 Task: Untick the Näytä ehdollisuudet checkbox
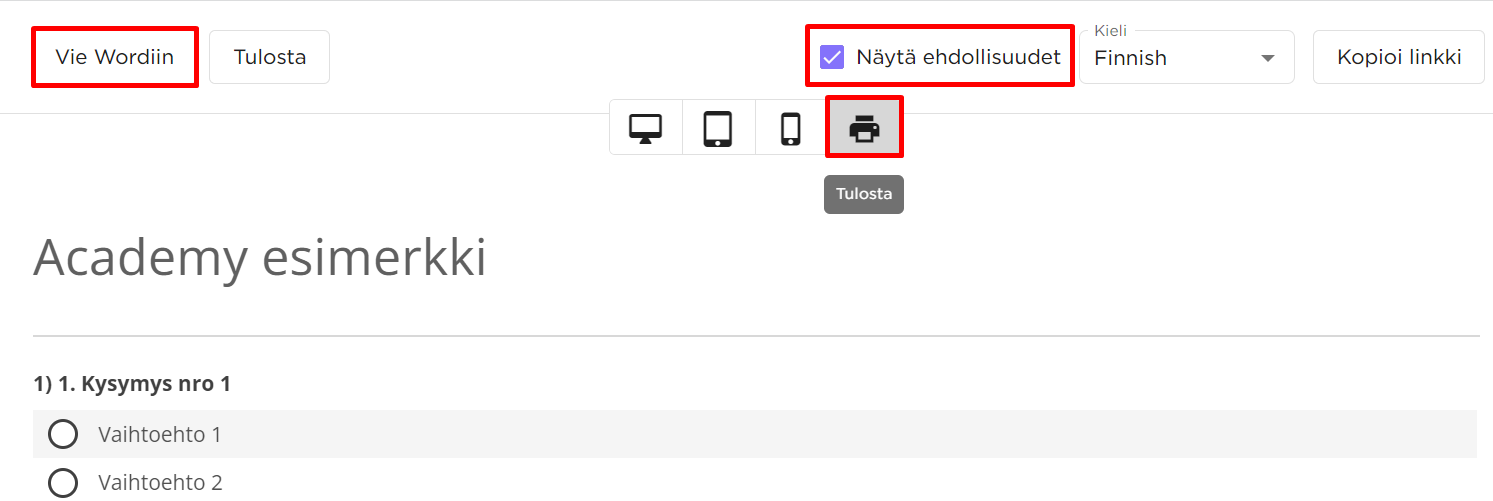(832, 57)
